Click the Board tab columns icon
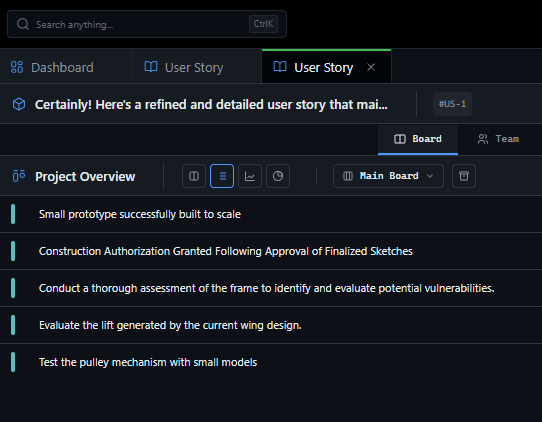The height and width of the screenshot is (422, 542). click(400, 139)
